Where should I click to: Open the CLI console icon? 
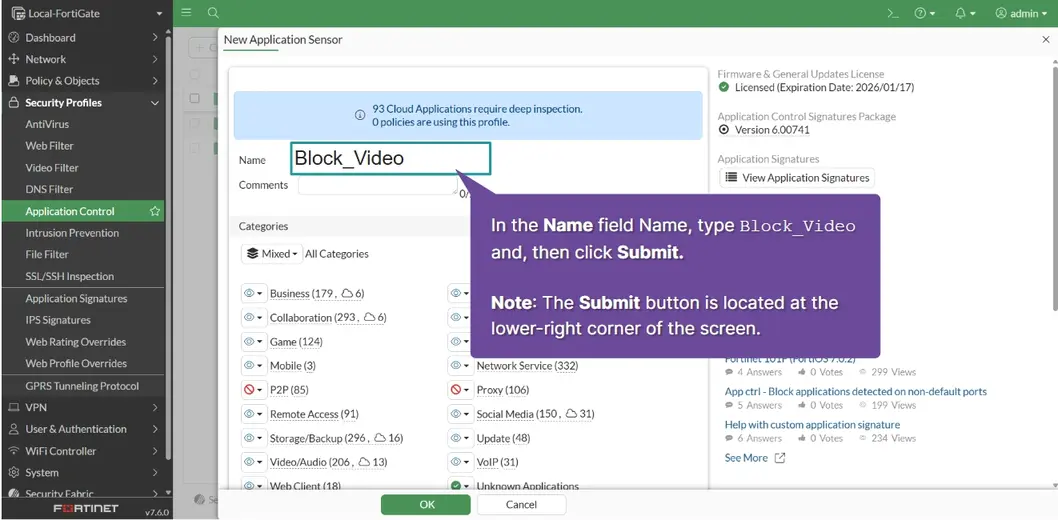(x=893, y=13)
